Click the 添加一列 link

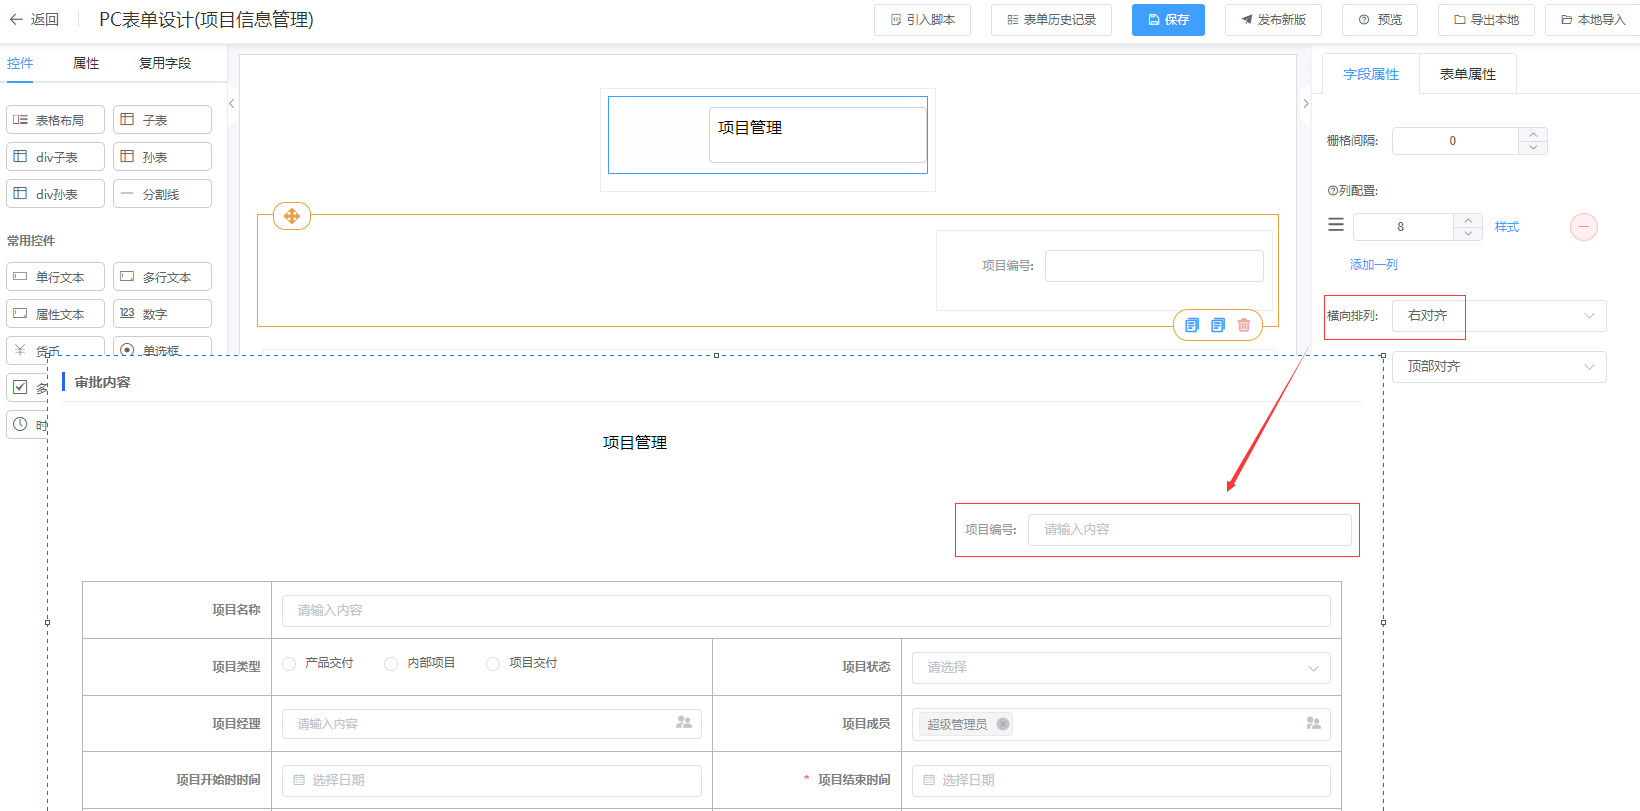coord(1373,265)
